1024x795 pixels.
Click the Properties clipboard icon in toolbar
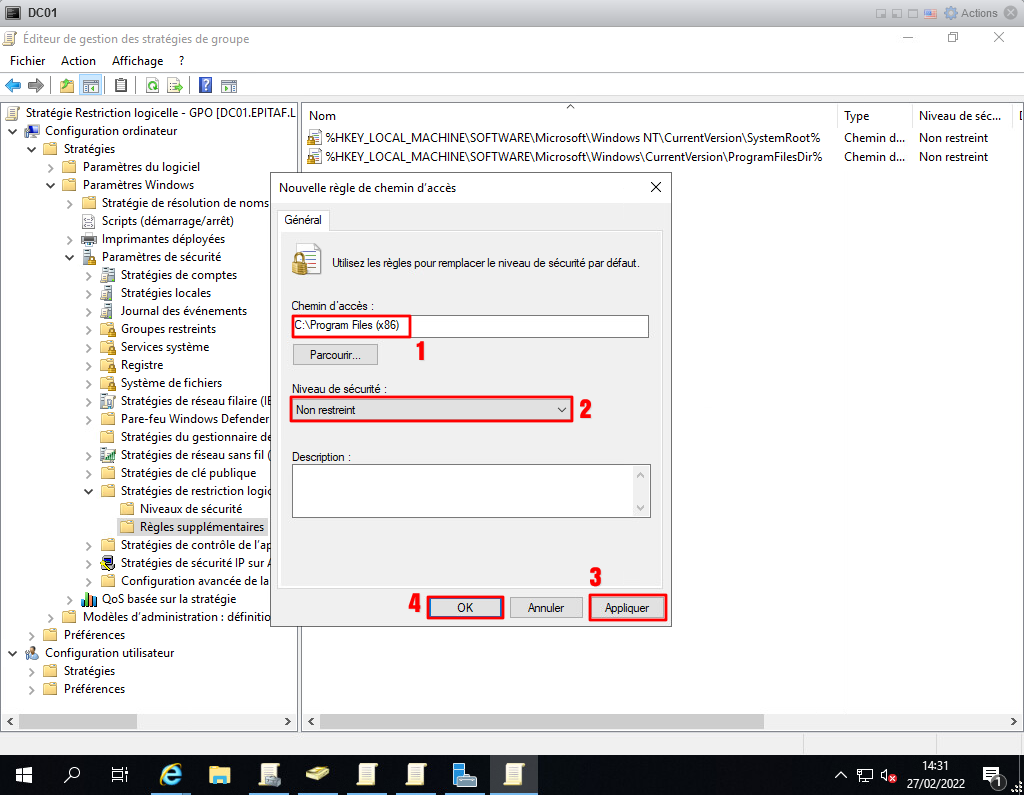tap(121, 85)
